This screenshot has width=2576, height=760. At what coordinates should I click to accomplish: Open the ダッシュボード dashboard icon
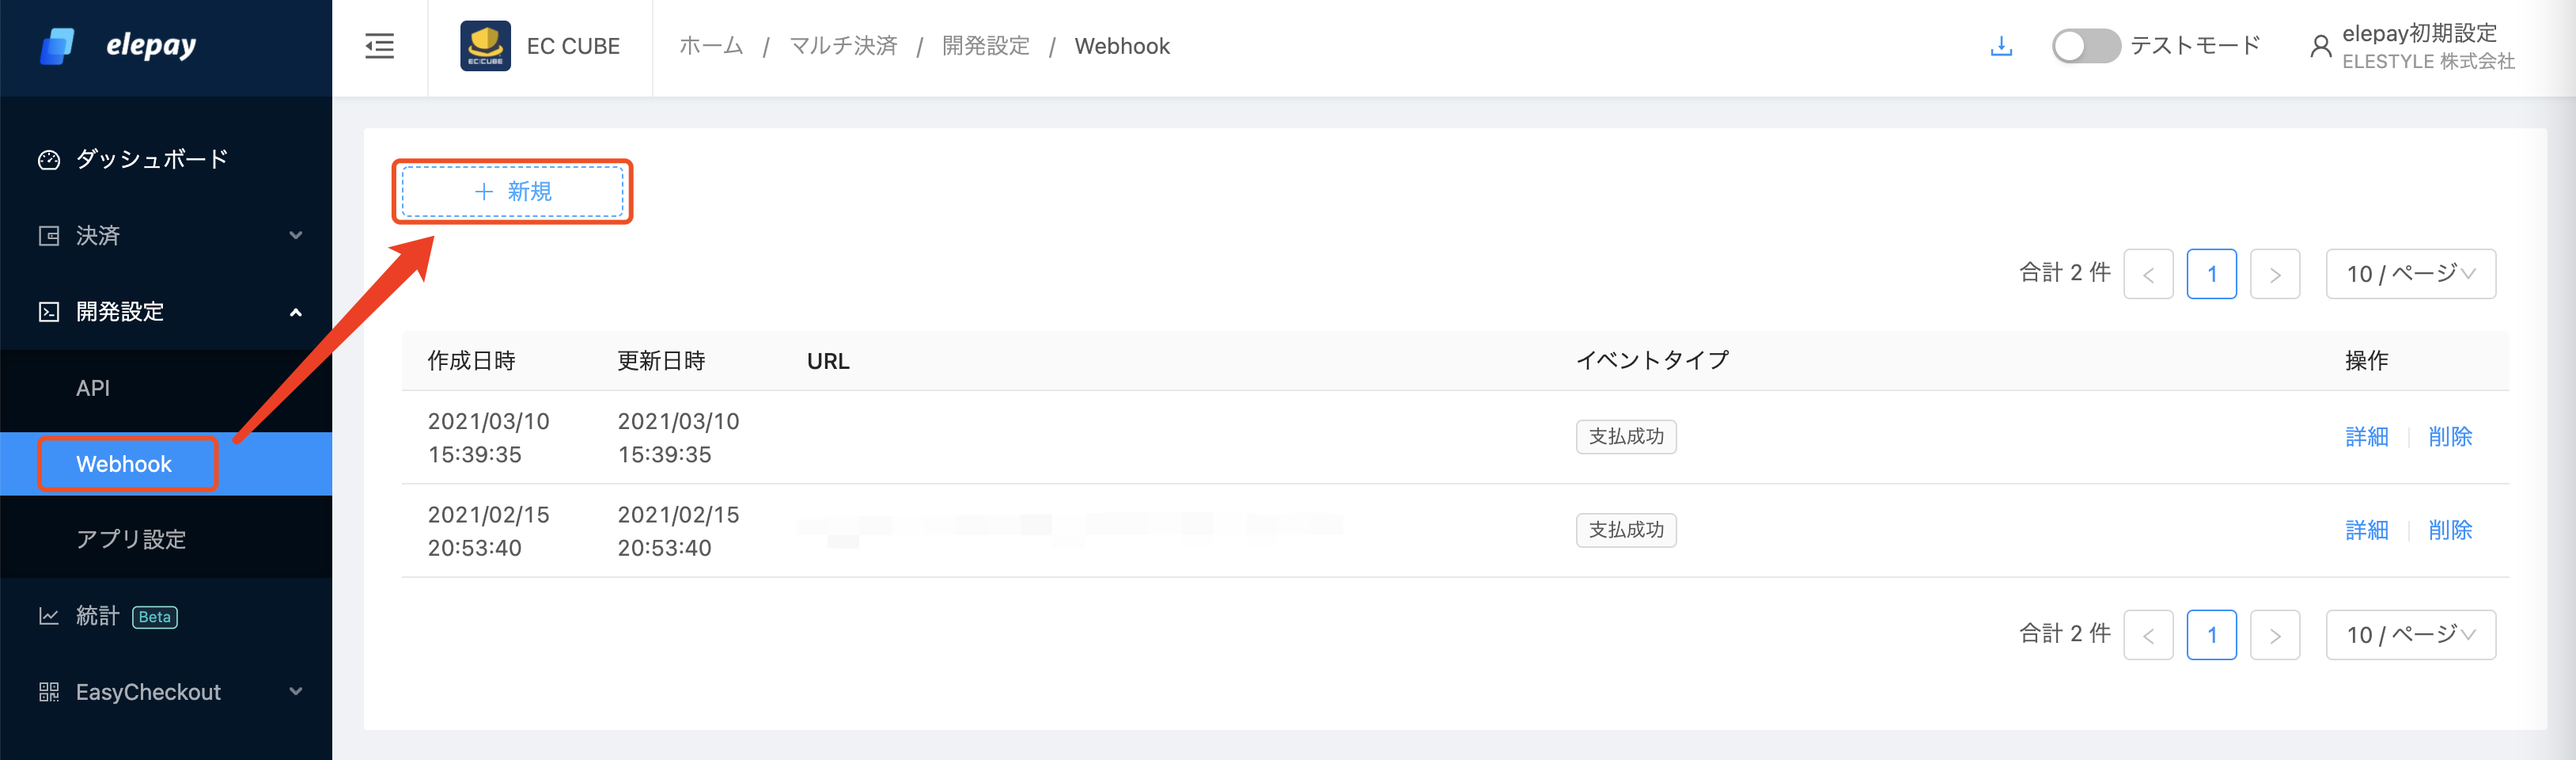coord(49,160)
